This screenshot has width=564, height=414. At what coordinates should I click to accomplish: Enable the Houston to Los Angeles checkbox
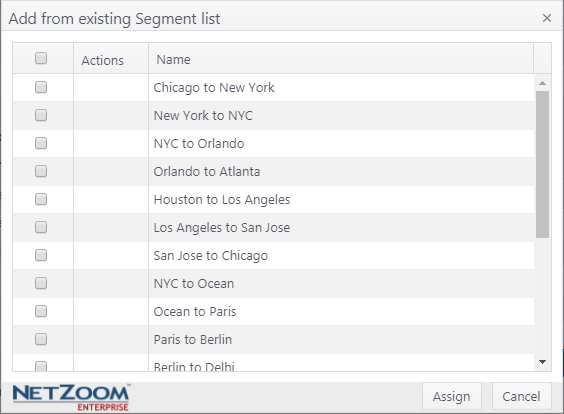[41, 199]
